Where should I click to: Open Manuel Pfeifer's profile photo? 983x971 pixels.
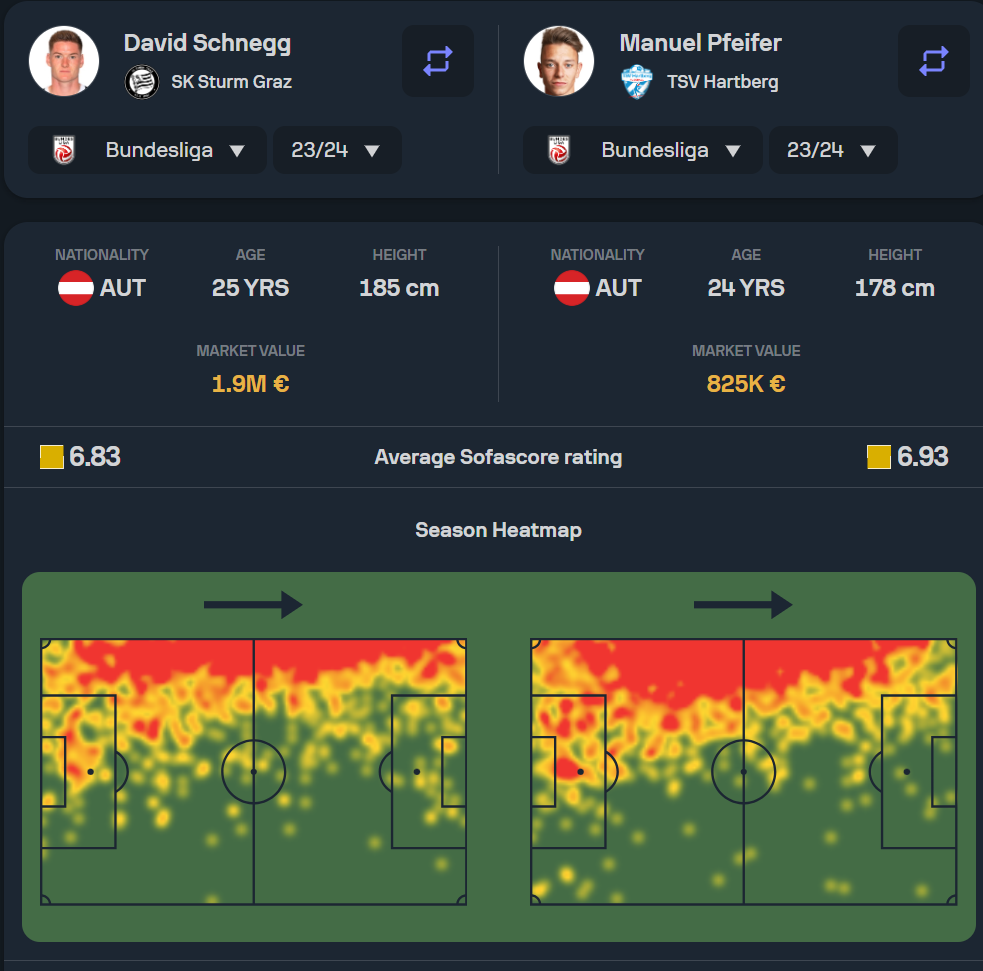(559, 61)
